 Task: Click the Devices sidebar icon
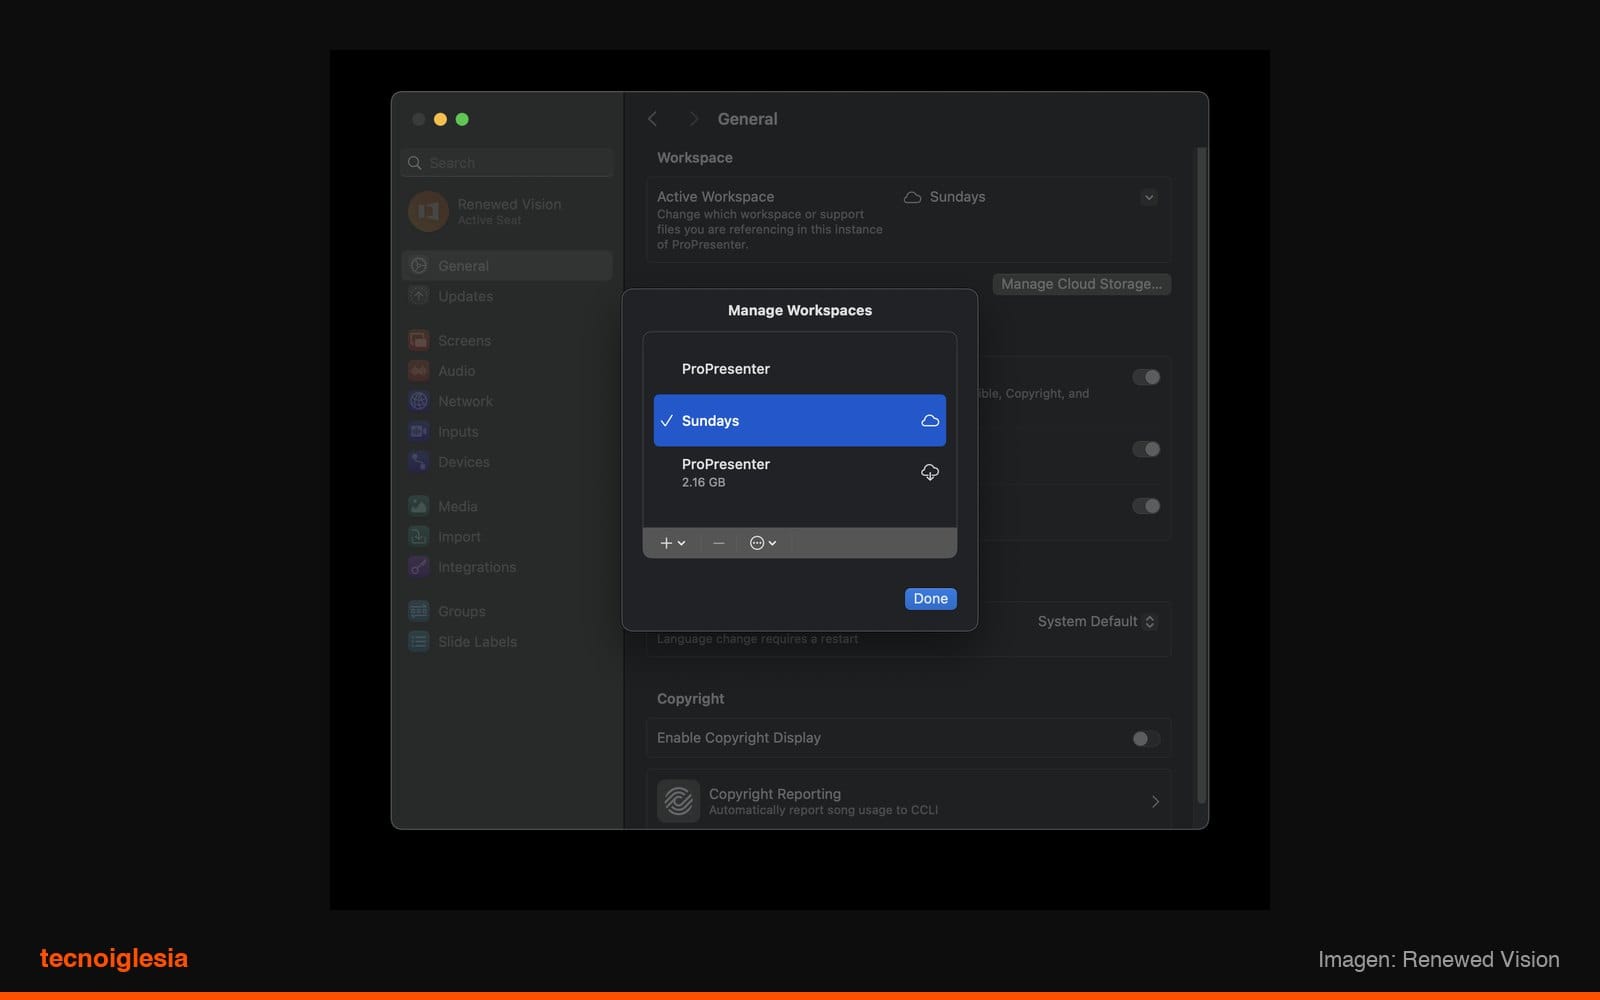tap(419, 461)
